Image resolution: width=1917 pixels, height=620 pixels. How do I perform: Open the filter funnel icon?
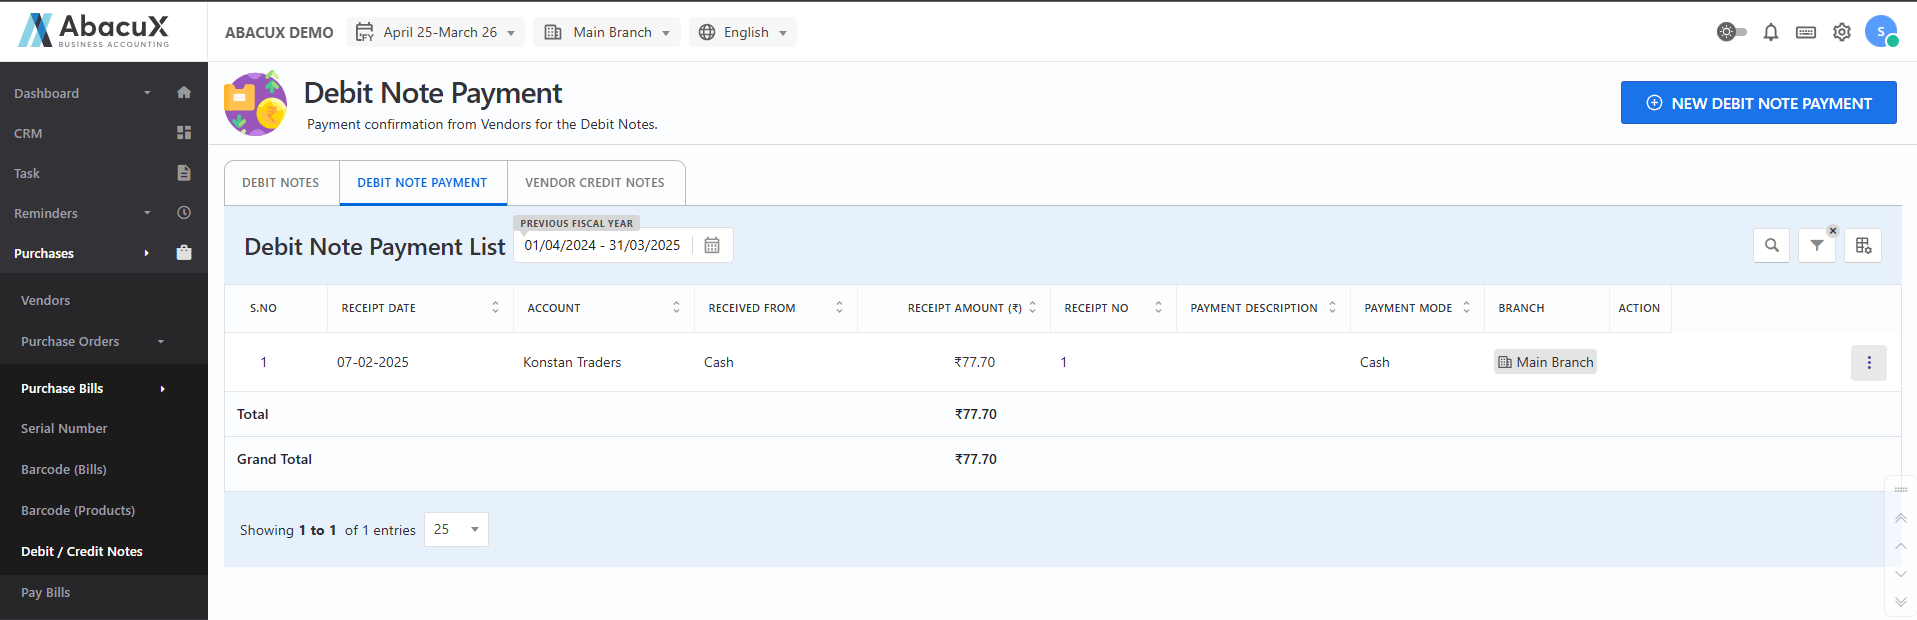tap(1816, 245)
